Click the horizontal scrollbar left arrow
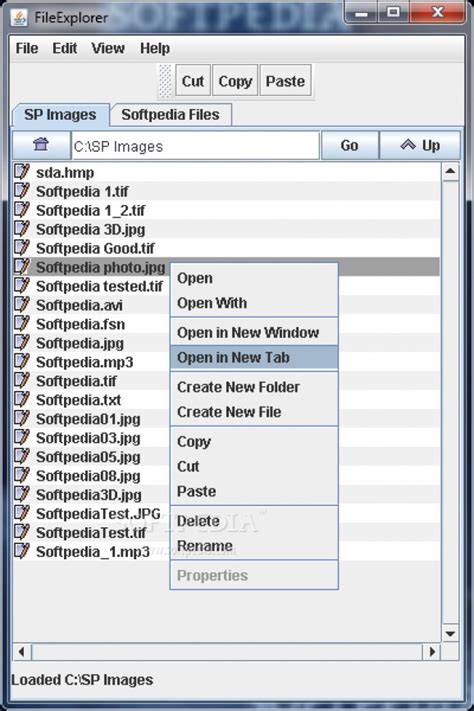 coord(21,652)
